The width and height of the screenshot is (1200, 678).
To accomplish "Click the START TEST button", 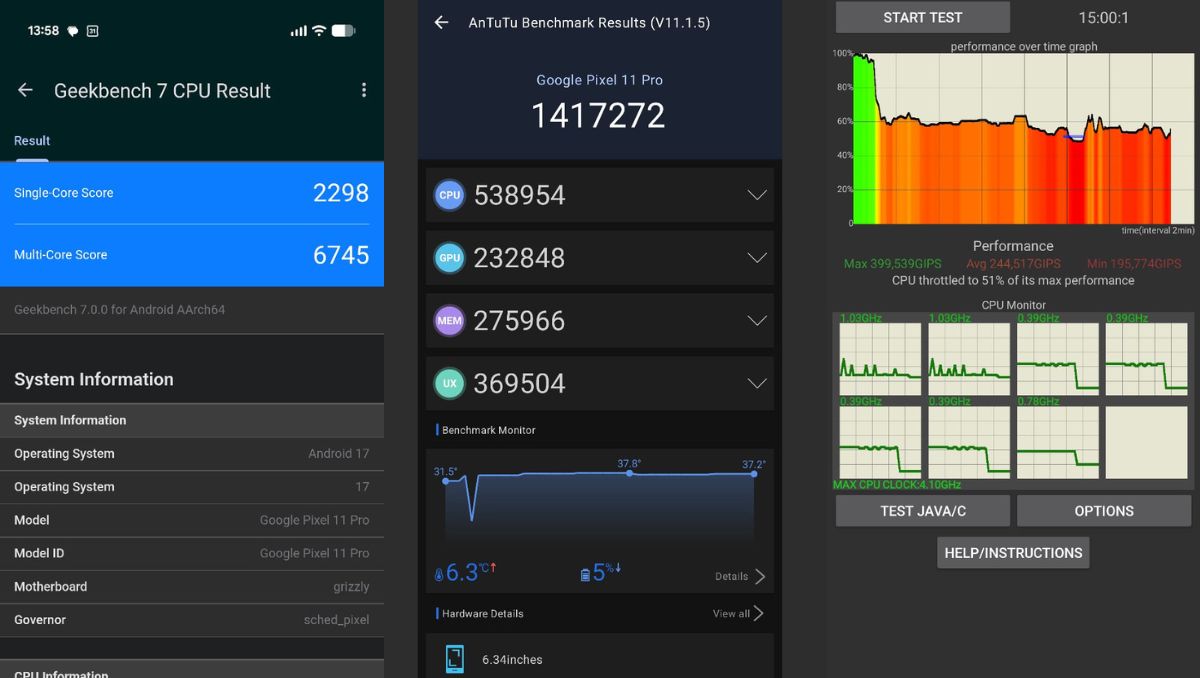I will tap(923, 17).
